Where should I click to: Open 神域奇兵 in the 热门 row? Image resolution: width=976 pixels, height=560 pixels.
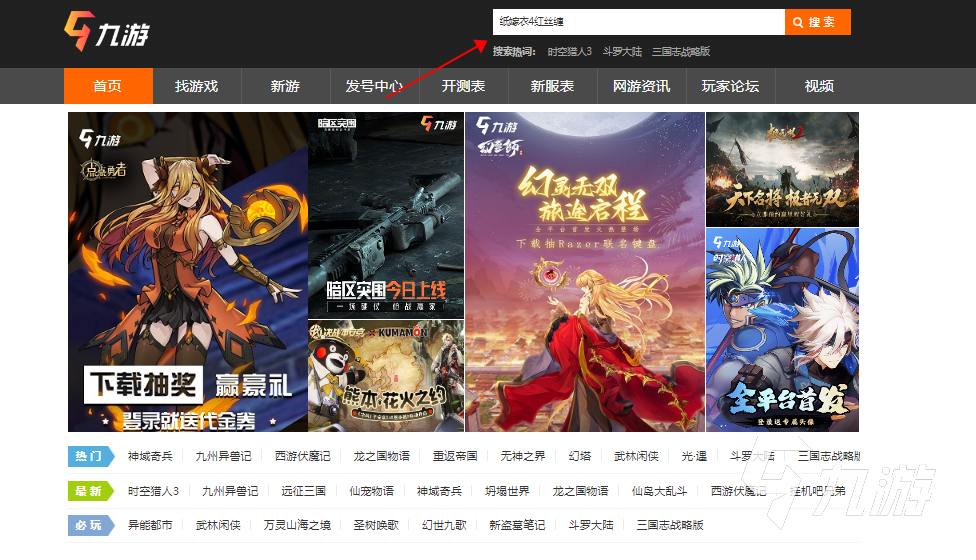pos(150,456)
